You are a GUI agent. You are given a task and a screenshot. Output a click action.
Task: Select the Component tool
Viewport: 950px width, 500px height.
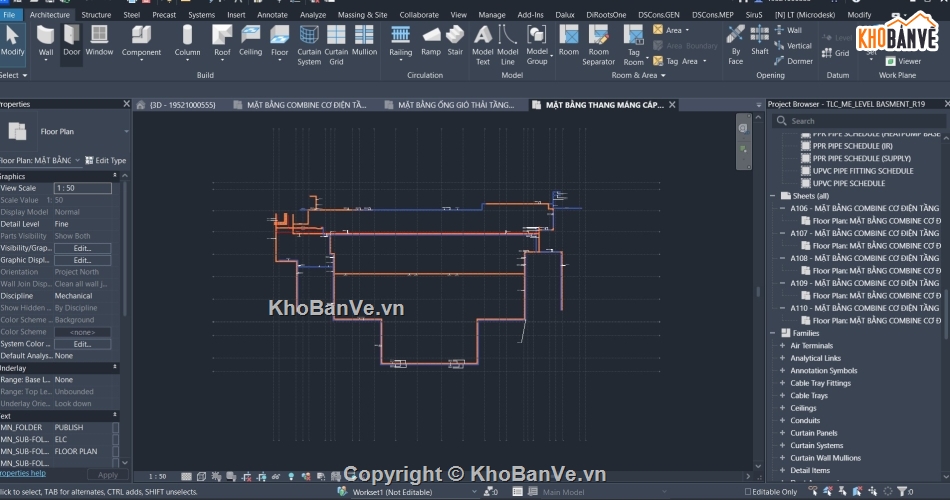coord(141,42)
